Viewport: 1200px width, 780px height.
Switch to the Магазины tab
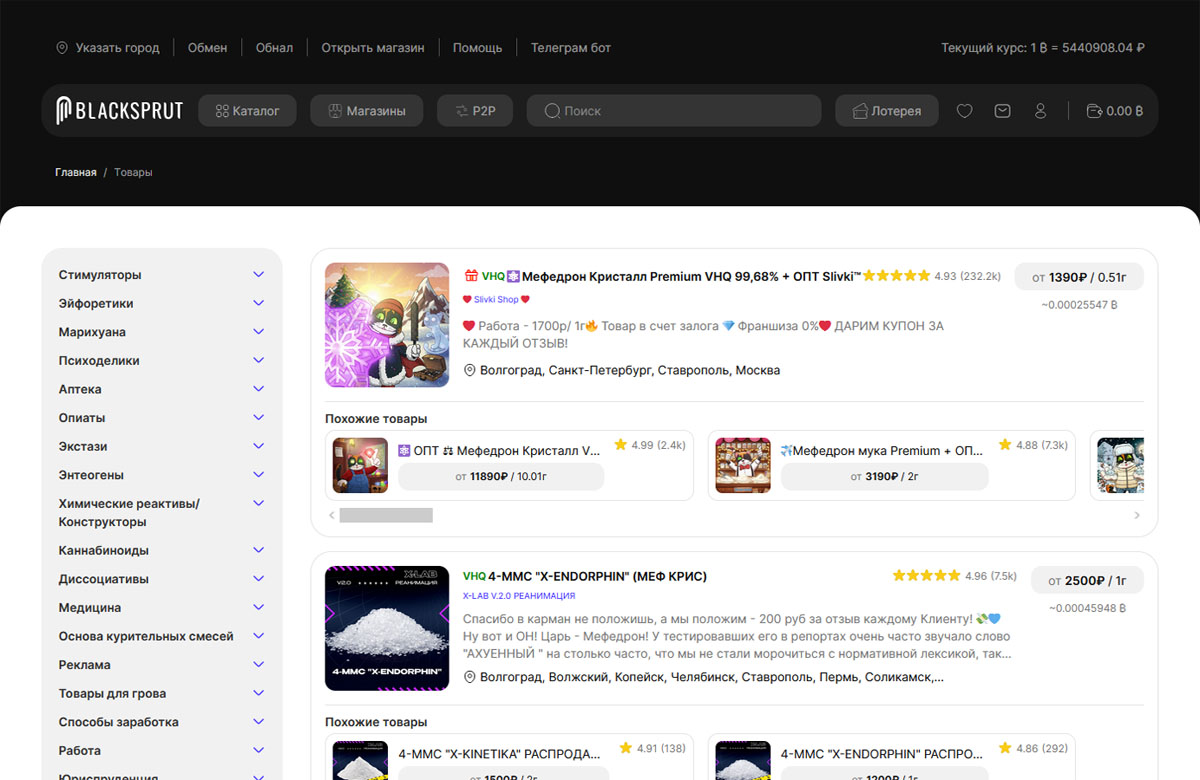(366, 110)
